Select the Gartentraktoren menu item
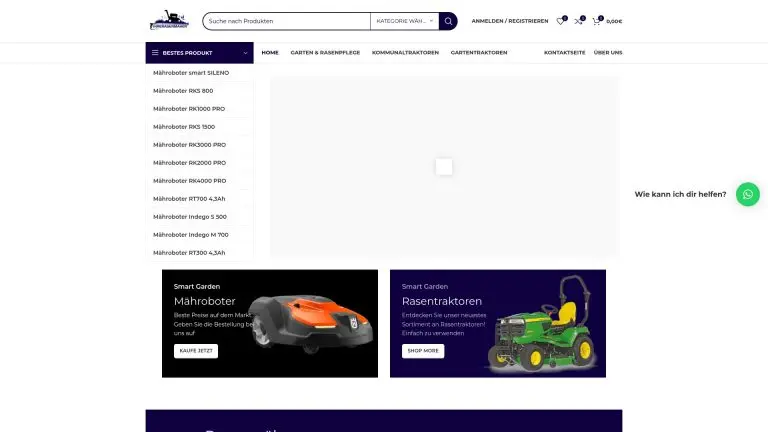The width and height of the screenshot is (768, 432). (479, 52)
